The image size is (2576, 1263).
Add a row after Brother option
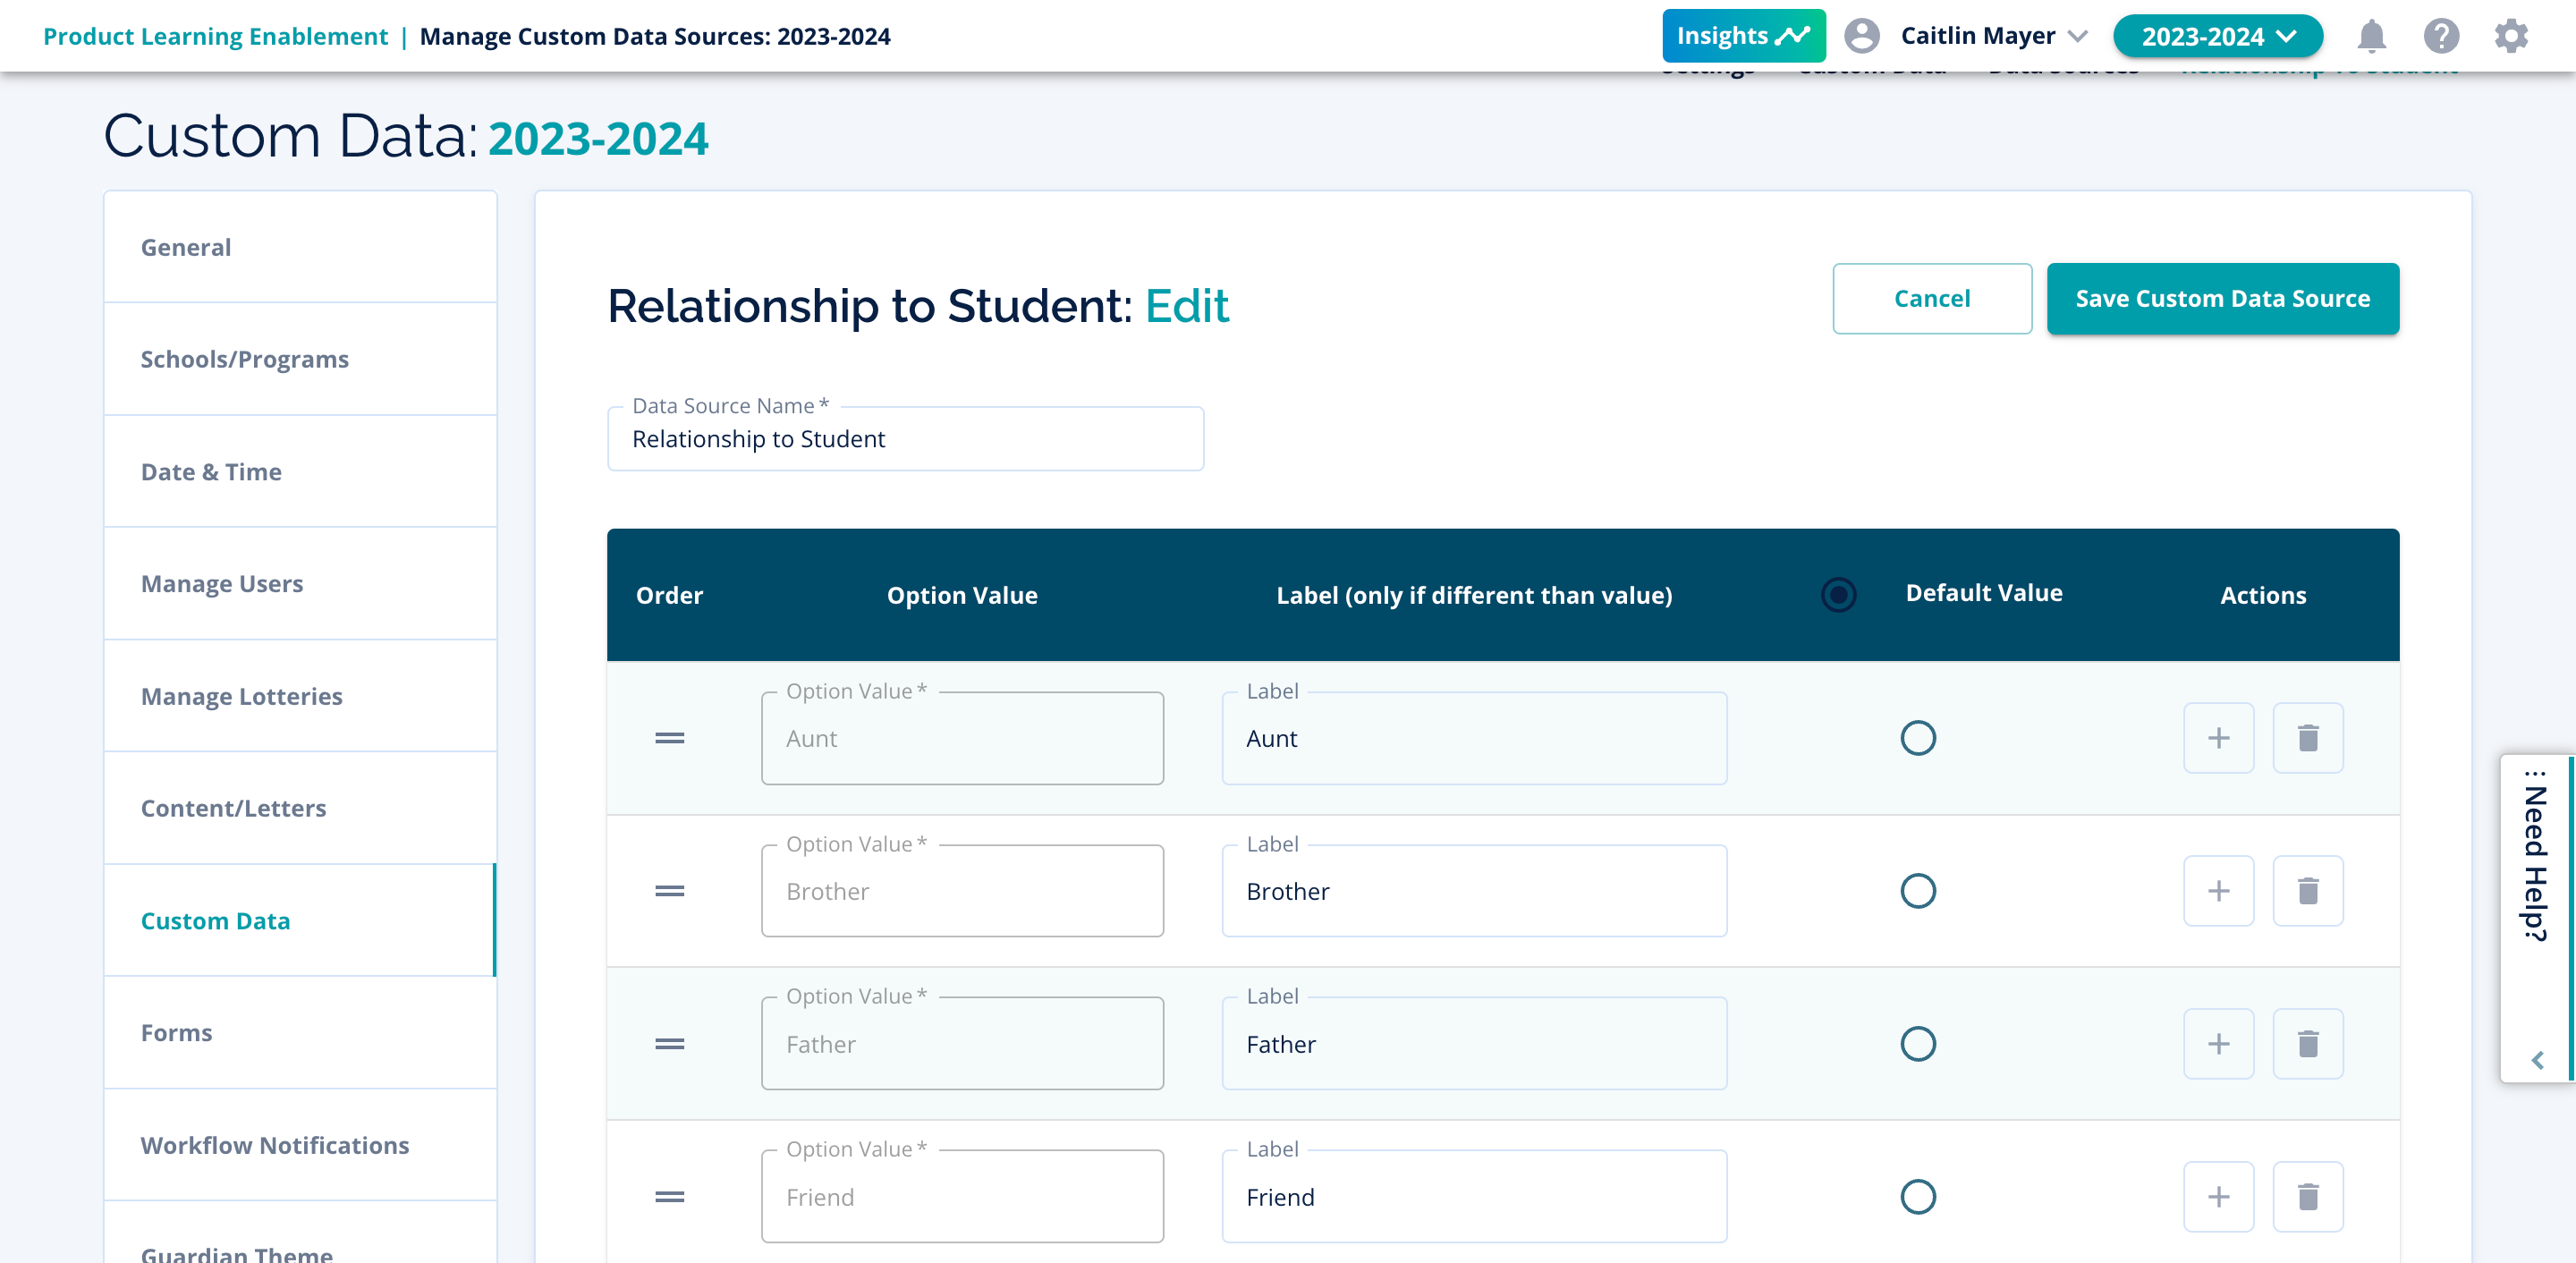[2218, 891]
